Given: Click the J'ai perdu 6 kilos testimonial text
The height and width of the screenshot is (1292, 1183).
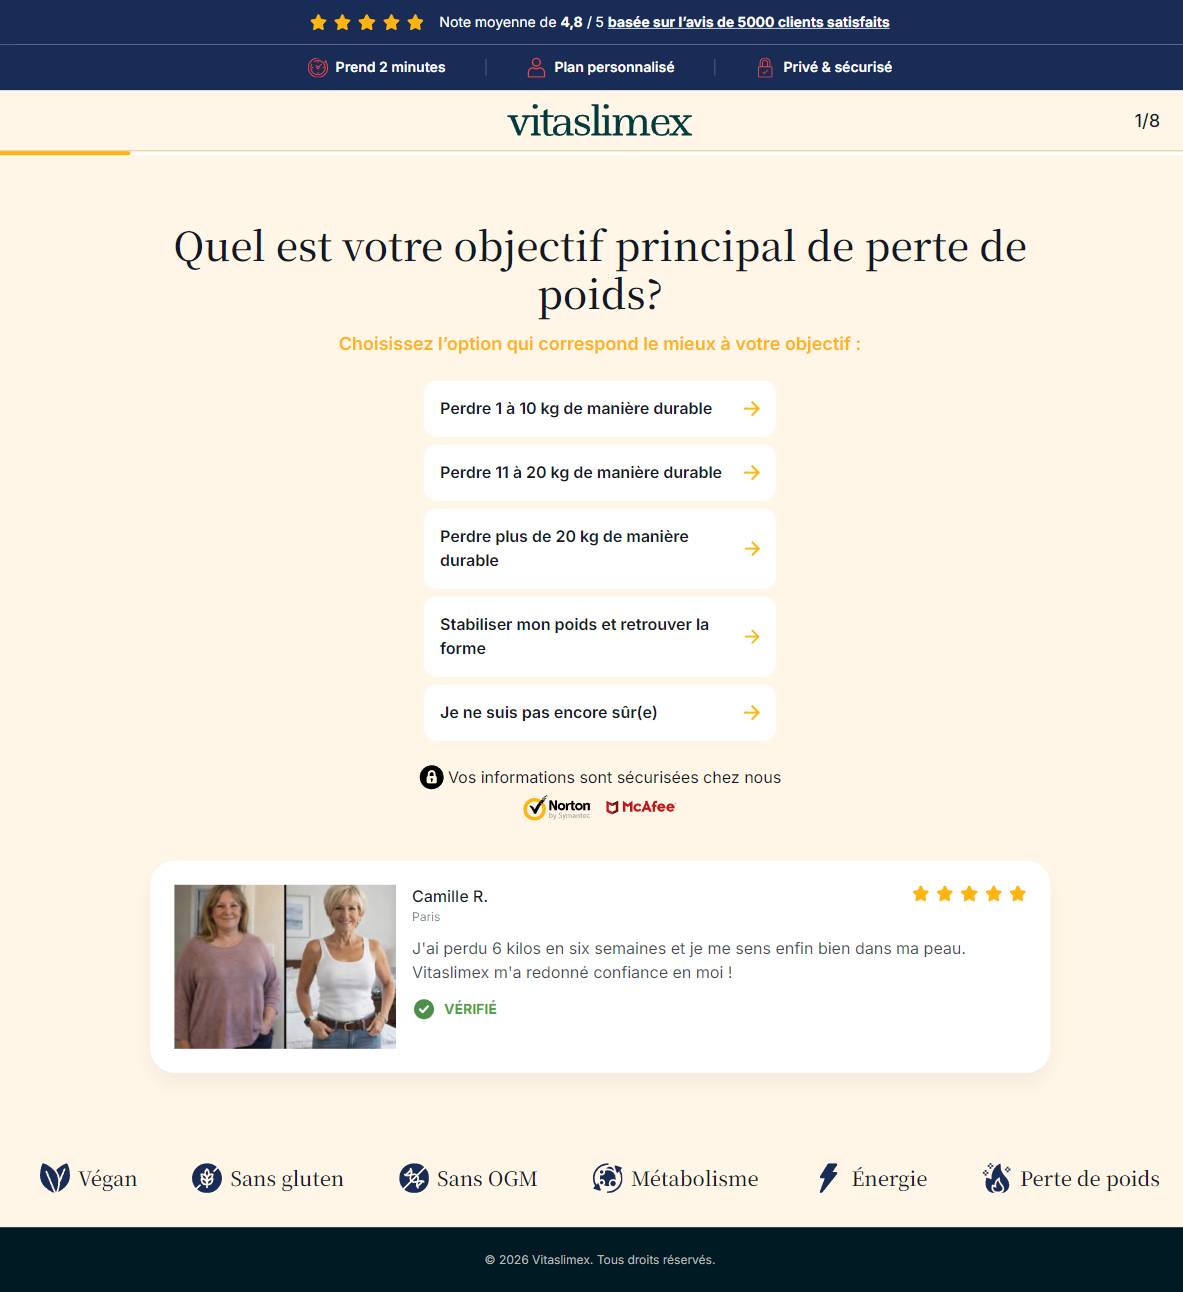Looking at the screenshot, I should coord(689,960).
